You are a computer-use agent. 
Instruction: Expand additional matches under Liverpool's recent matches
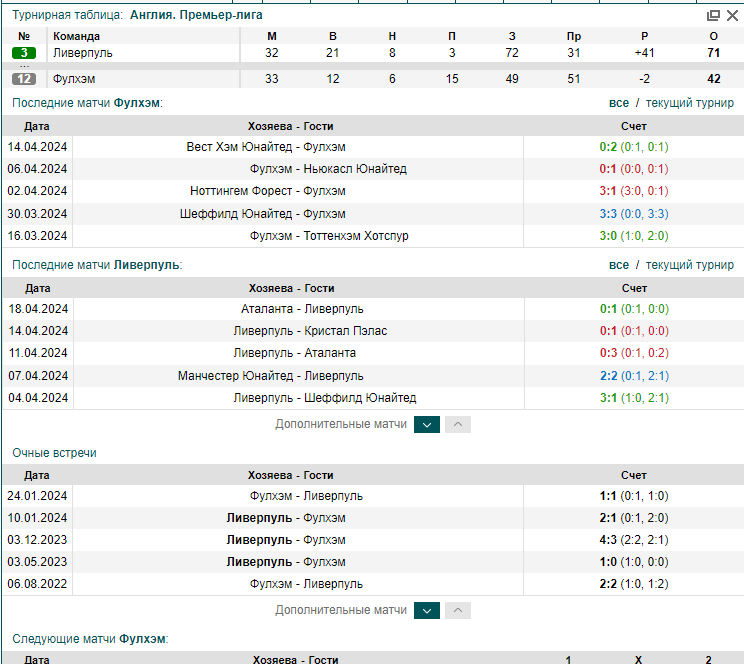427,424
